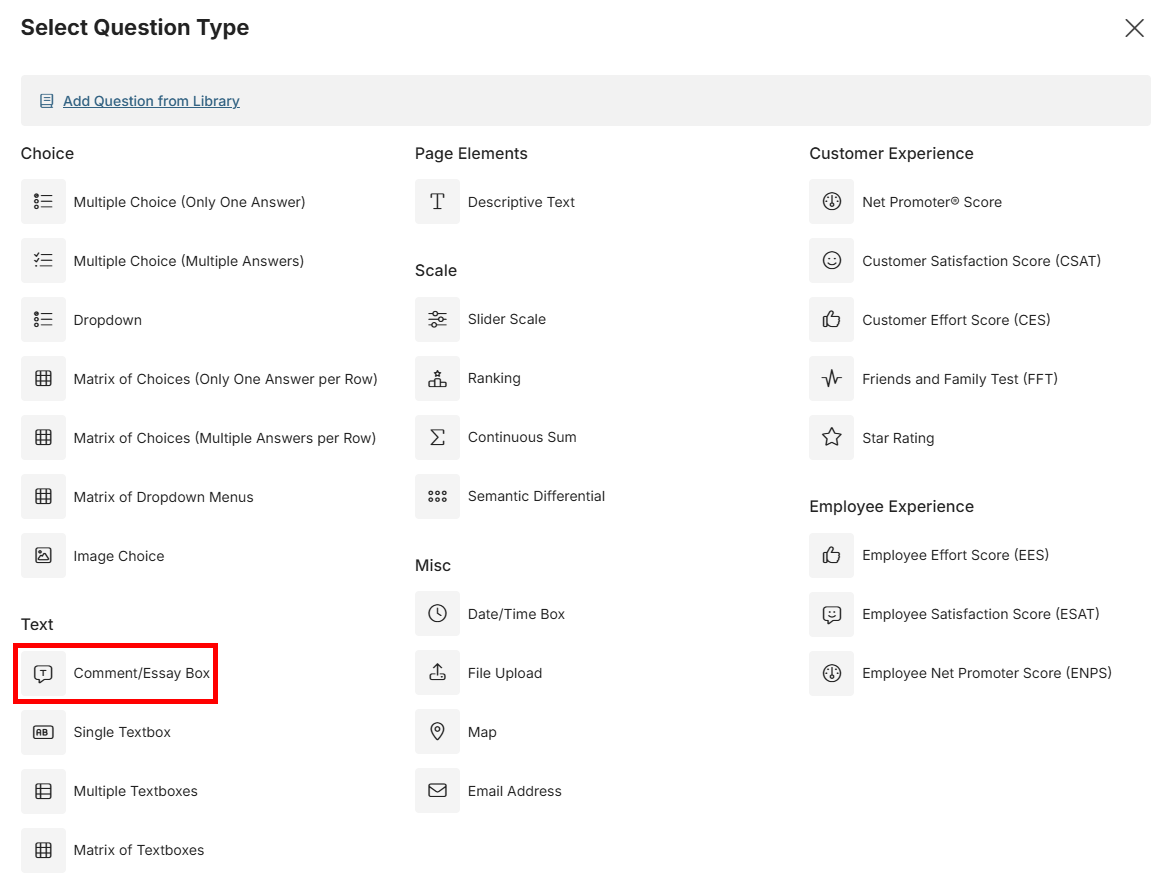Image resolution: width=1156 pixels, height=896 pixels.
Task: Select Multiple Choice (Only One Answer) label
Action: click(x=189, y=202)
